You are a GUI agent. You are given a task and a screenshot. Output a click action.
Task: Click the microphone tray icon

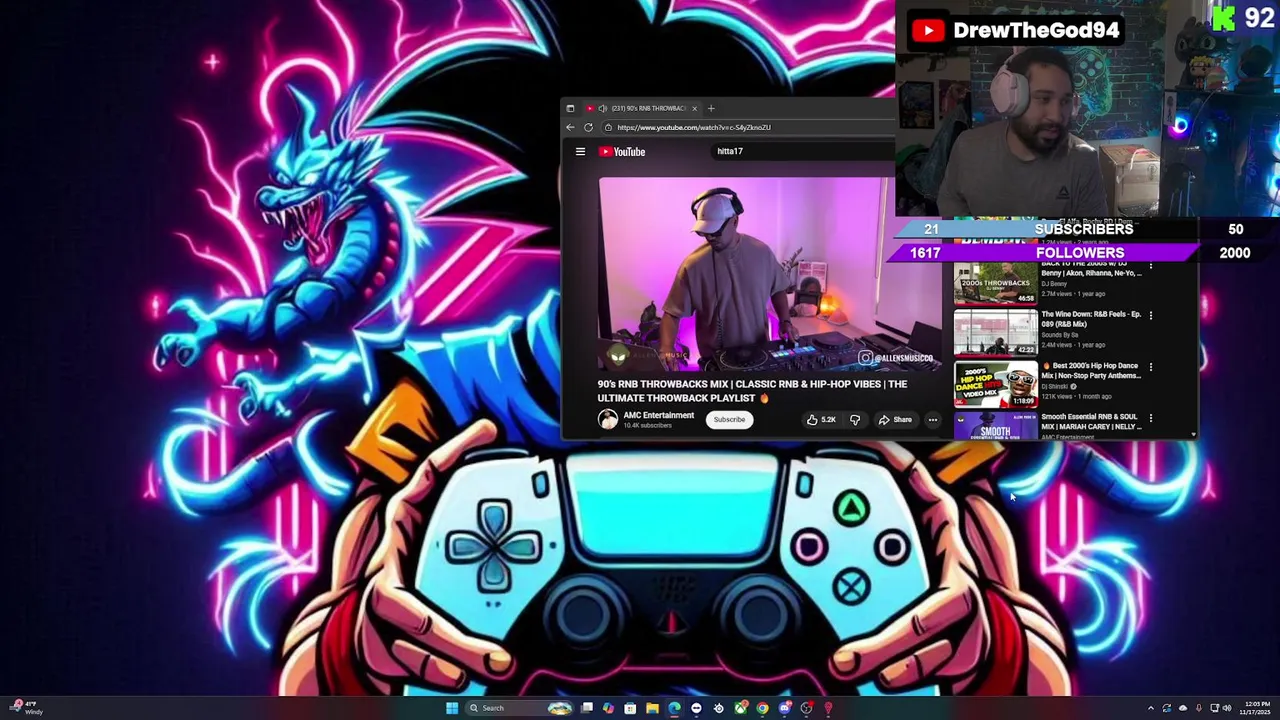pyautogui.click(x=1199, y=708)
